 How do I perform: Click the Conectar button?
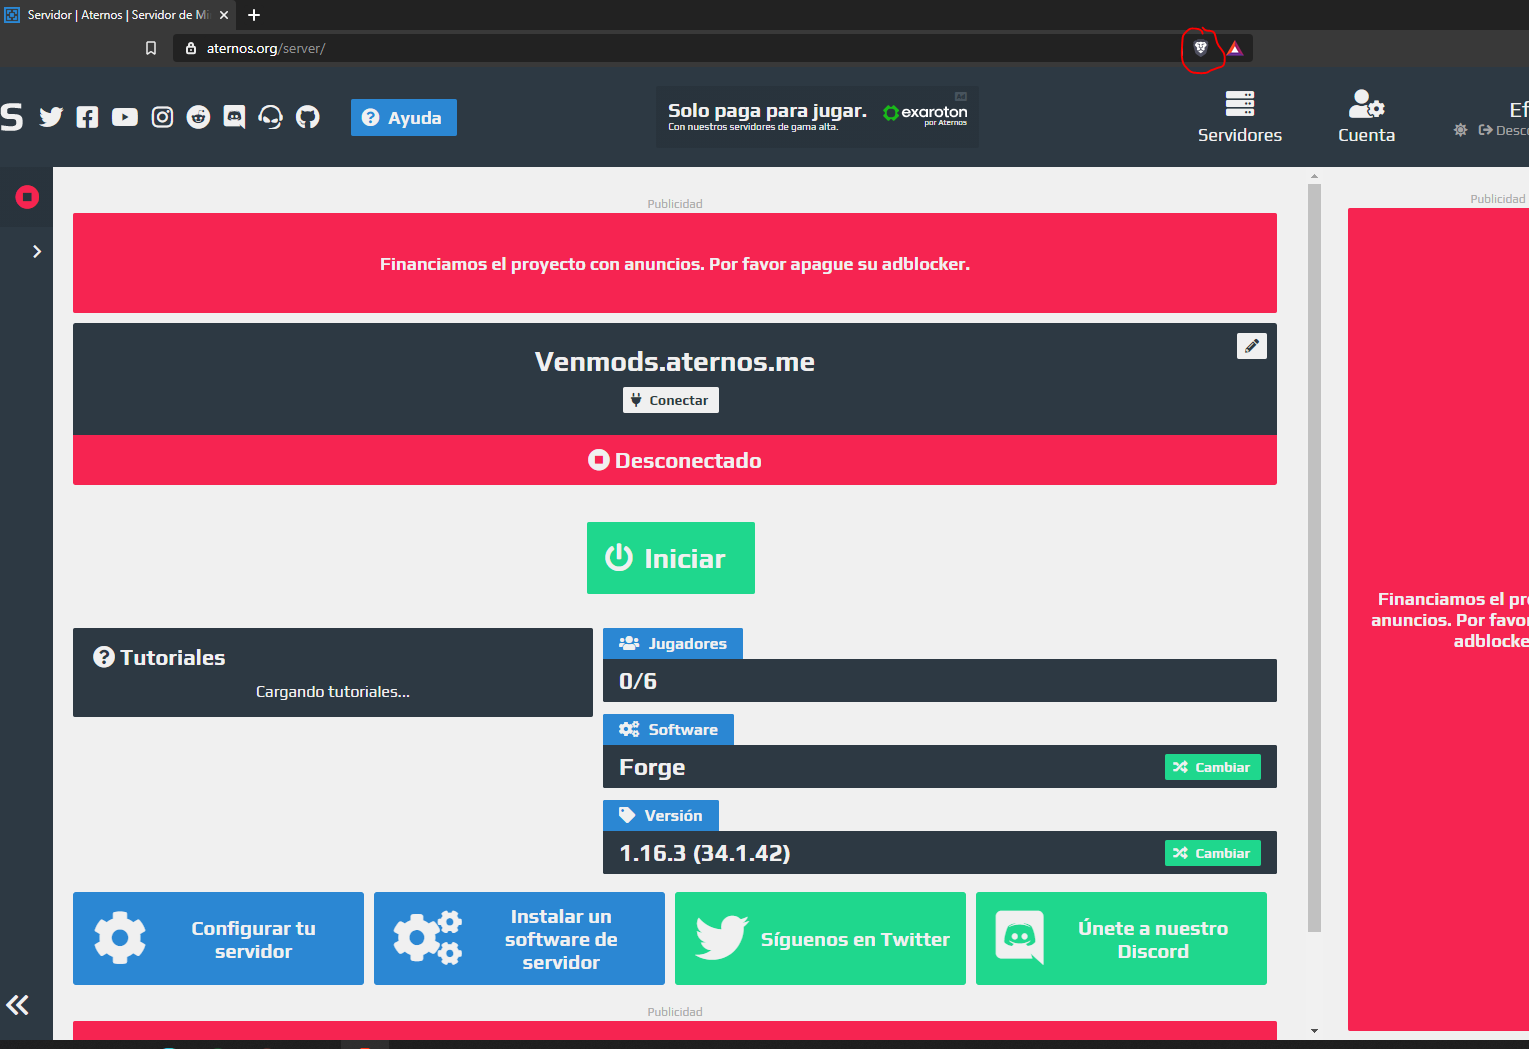coord(671,400)
